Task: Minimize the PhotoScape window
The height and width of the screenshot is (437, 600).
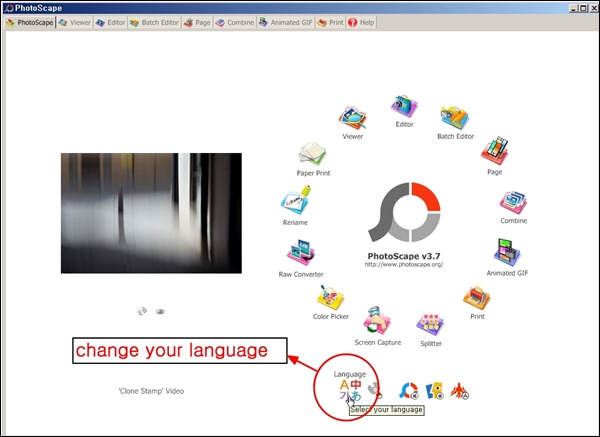Action: click(x=573, y=8)
